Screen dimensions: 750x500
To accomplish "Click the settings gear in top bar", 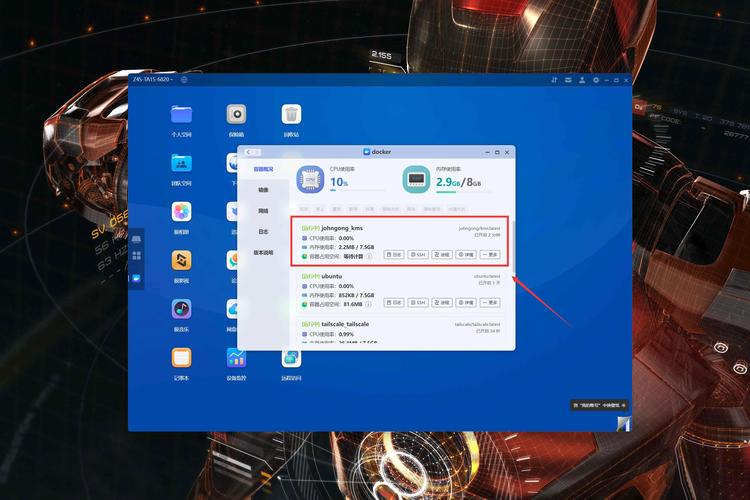I will [596, 79].
